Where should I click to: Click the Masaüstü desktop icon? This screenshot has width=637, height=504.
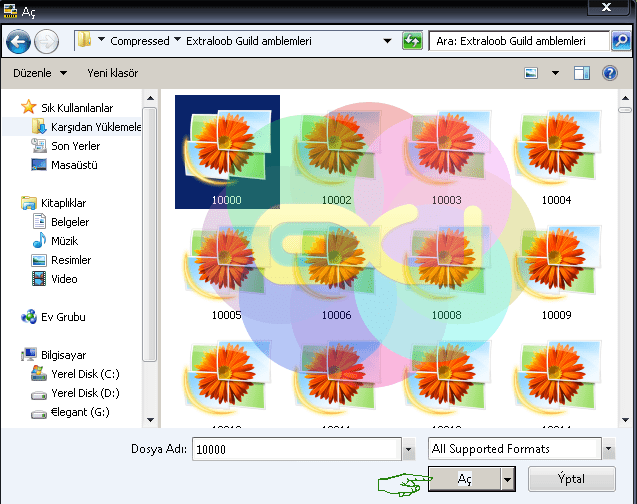pyautogui.click(x=39, y=164)
